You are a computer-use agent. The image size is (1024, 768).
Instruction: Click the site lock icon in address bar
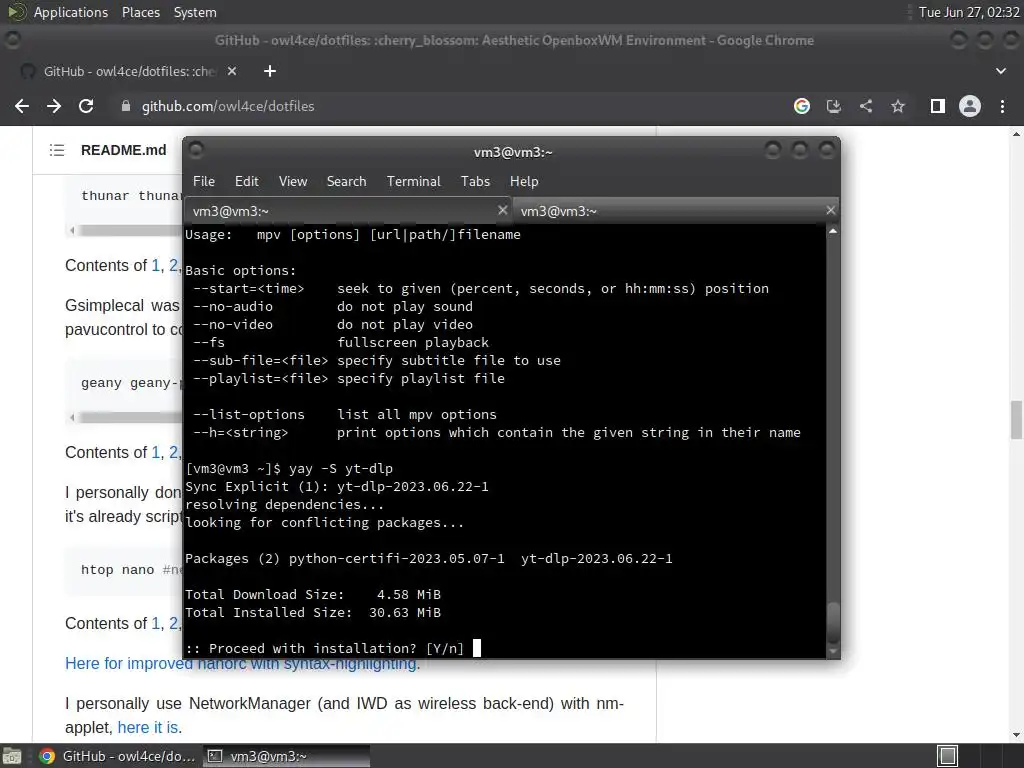(126, 106)
